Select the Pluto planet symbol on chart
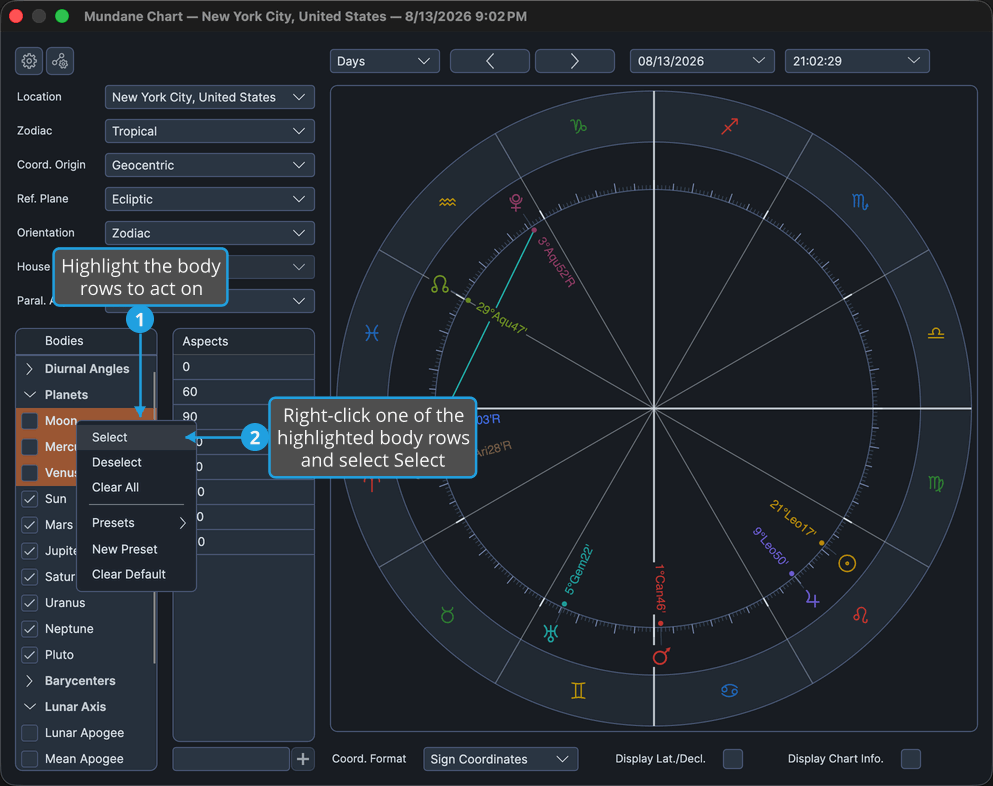Viewport: 993px width, 786px height. (x=516, y=202)
